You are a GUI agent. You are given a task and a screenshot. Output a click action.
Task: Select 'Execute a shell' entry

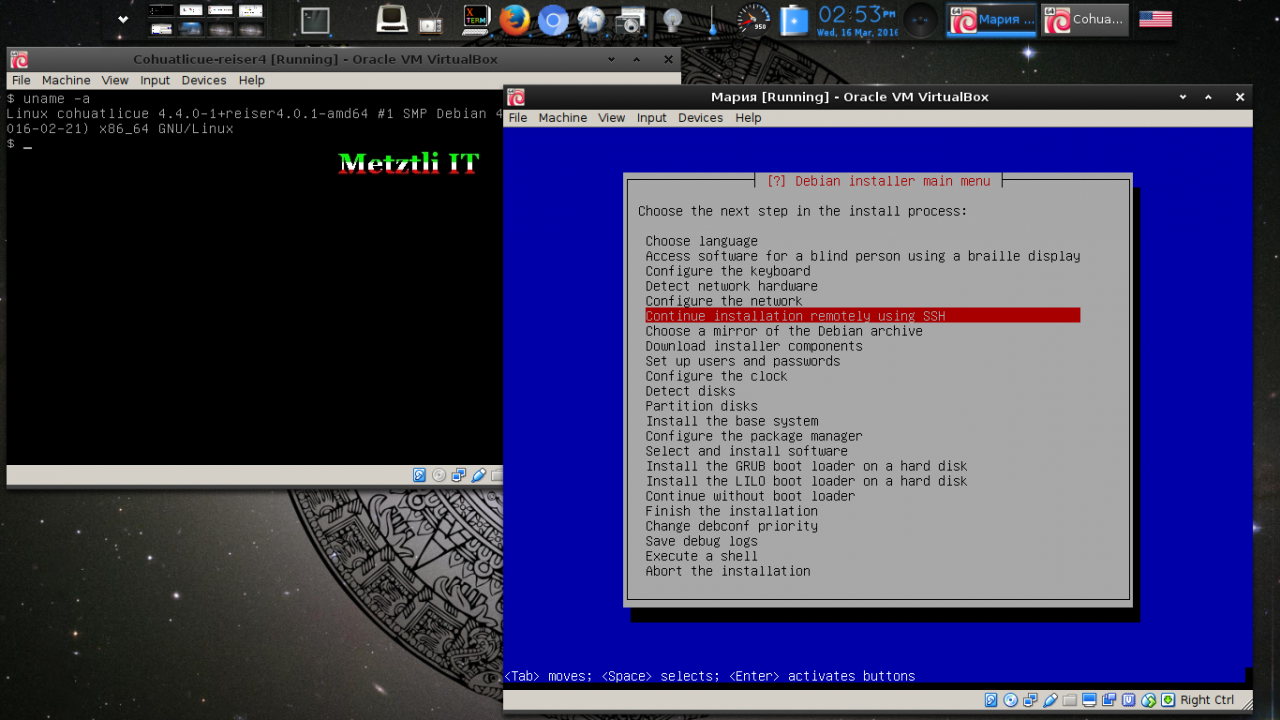702,556
